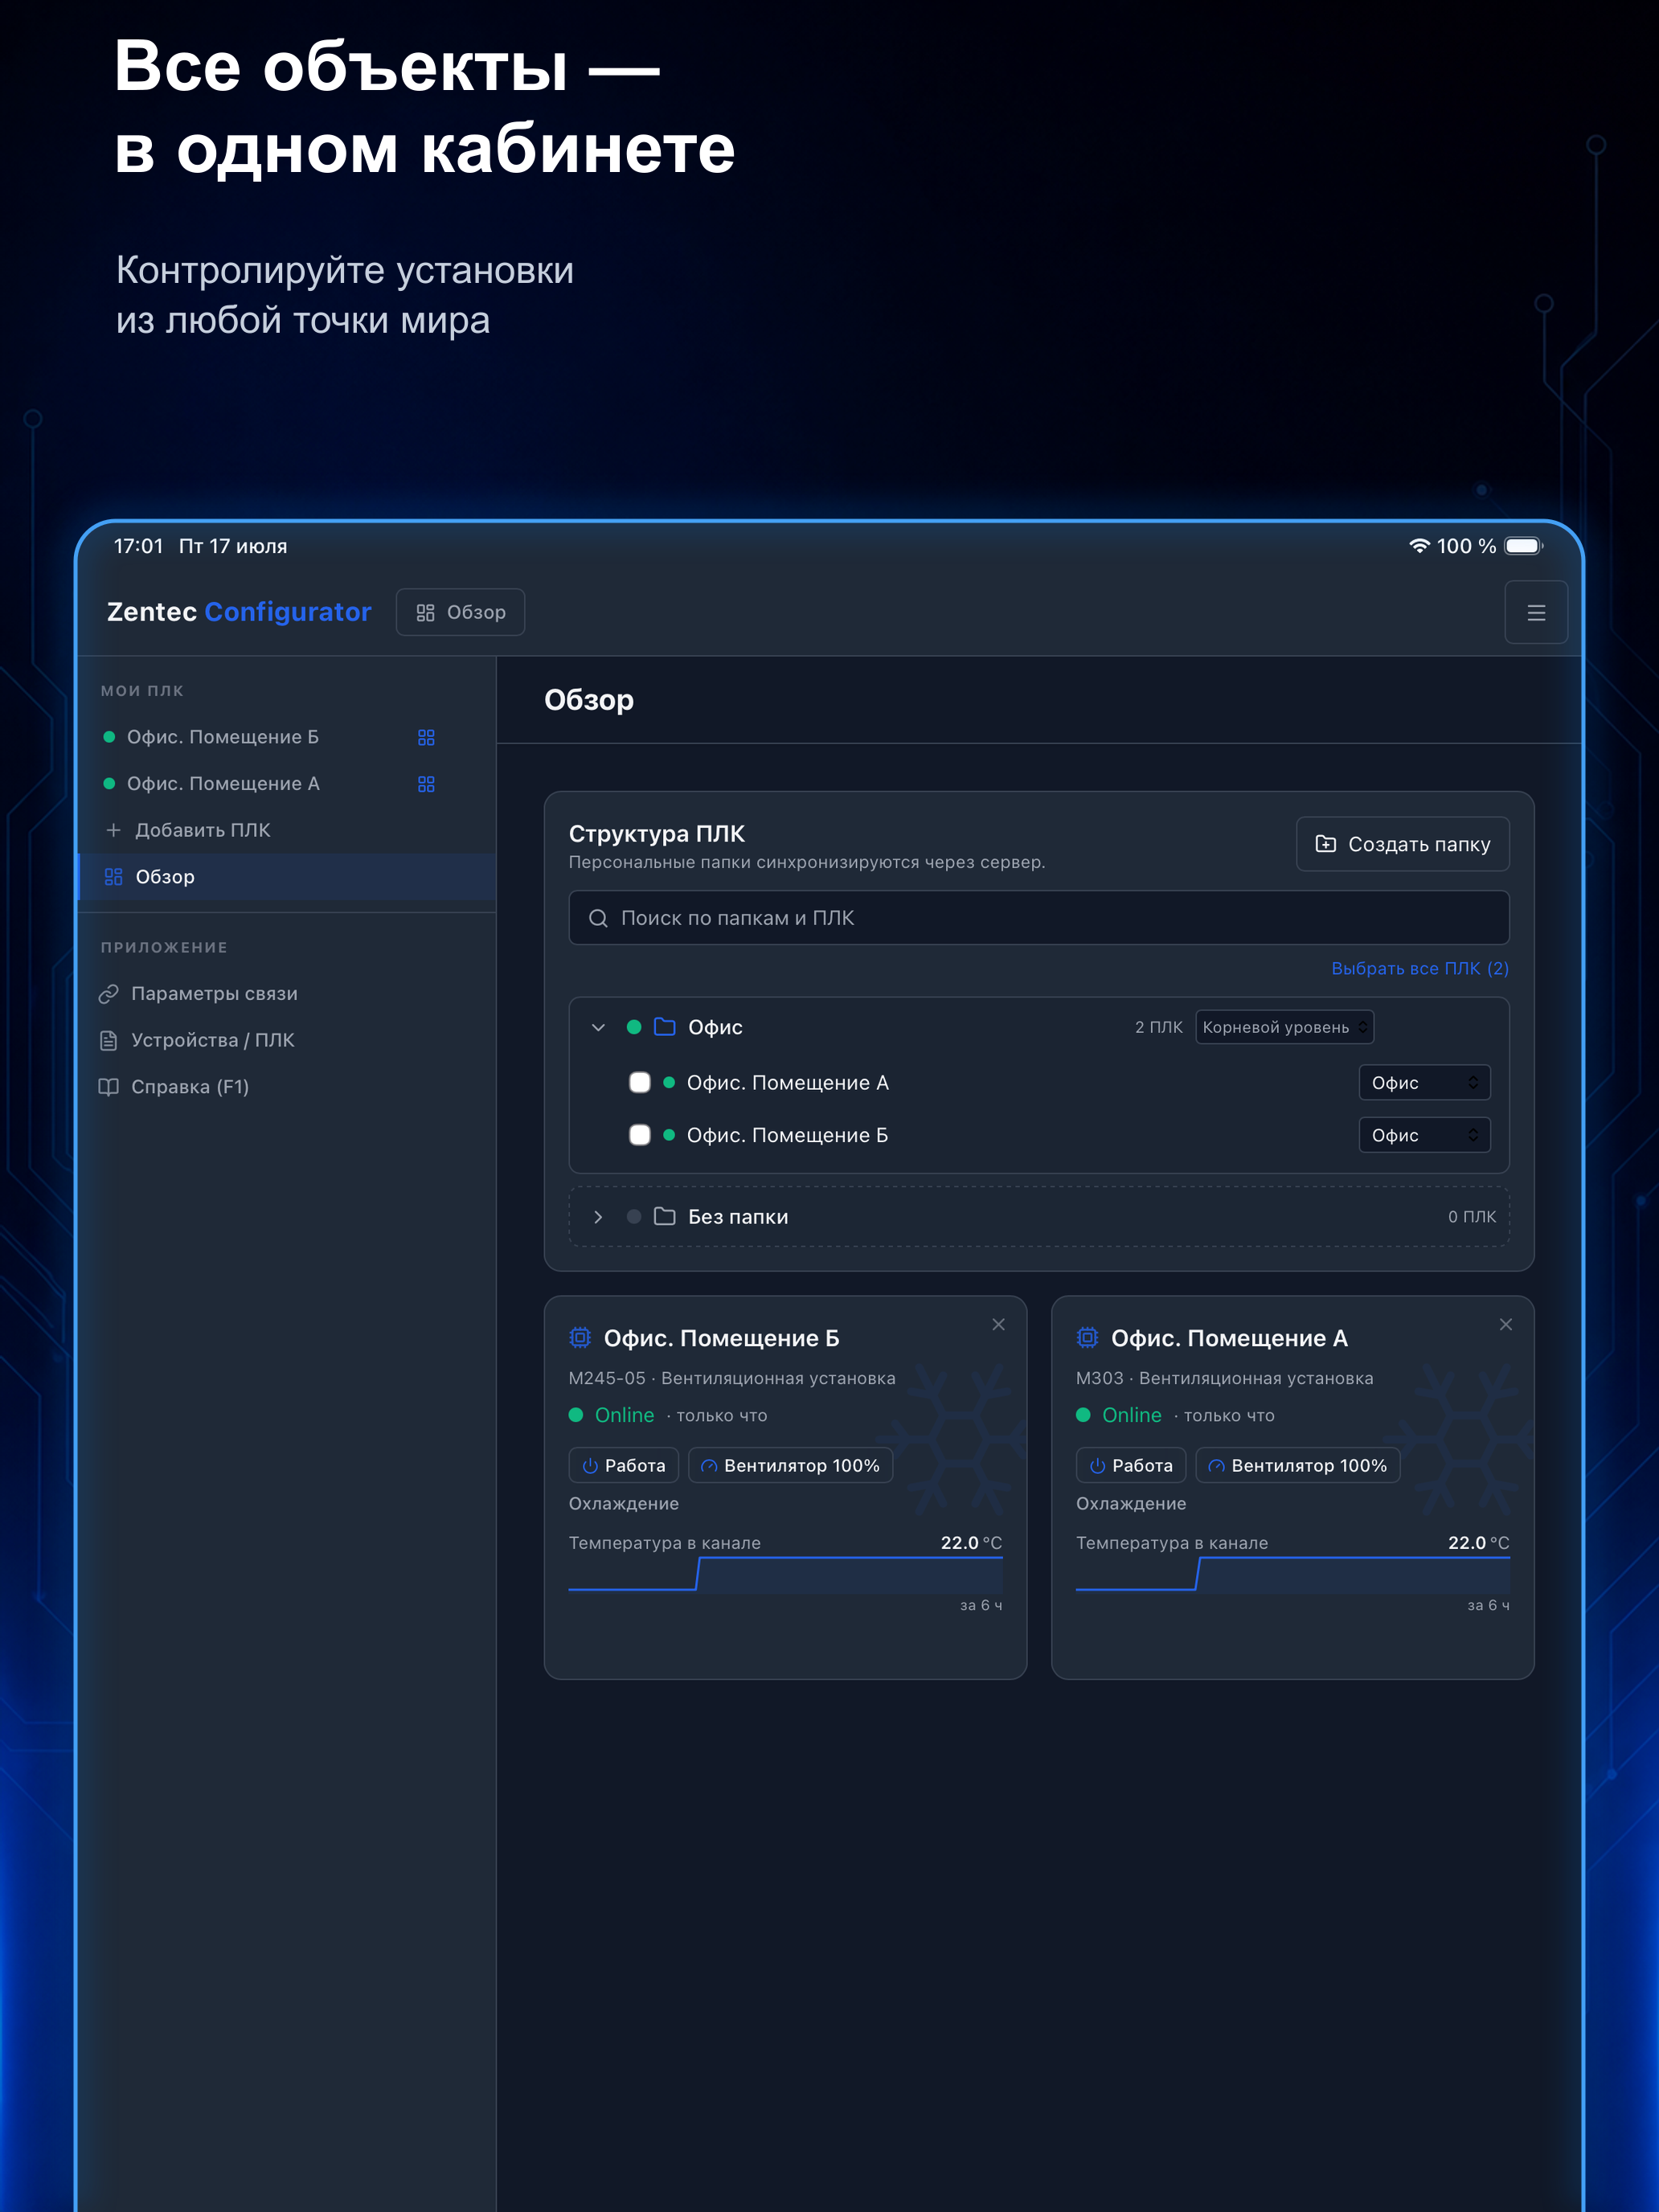Screen dimensions: 1659x2212
Task: Expand the Без папки folder chevron
Action: click(598, 1217)
